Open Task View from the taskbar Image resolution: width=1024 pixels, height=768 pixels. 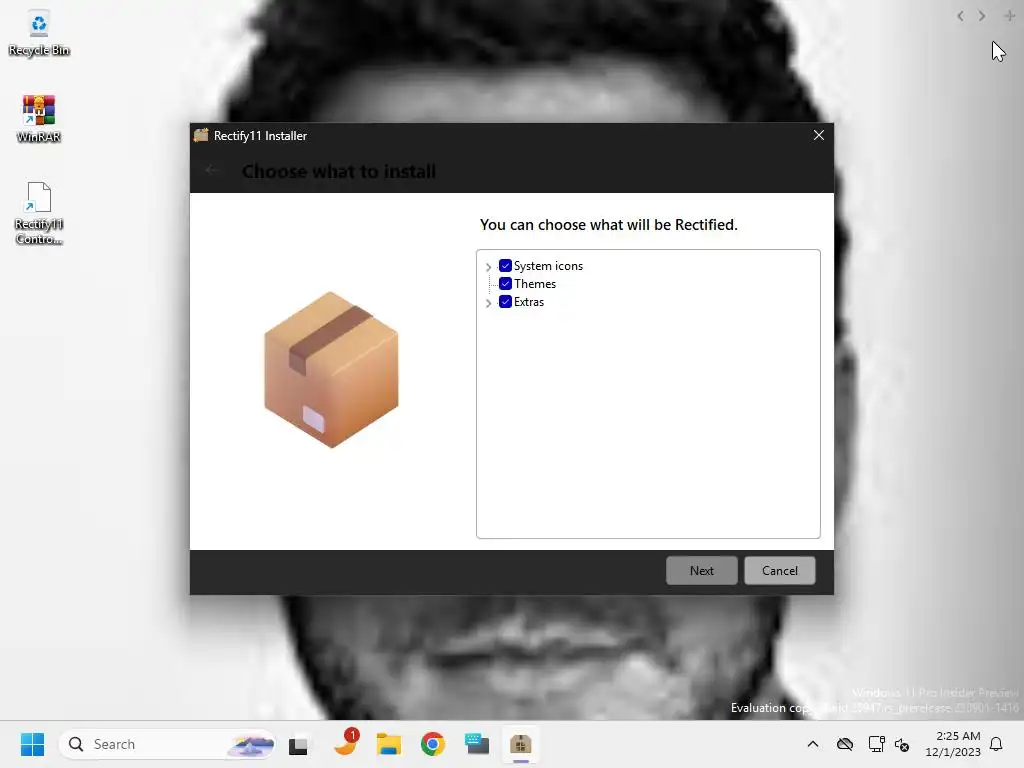[x=298, y=744]
